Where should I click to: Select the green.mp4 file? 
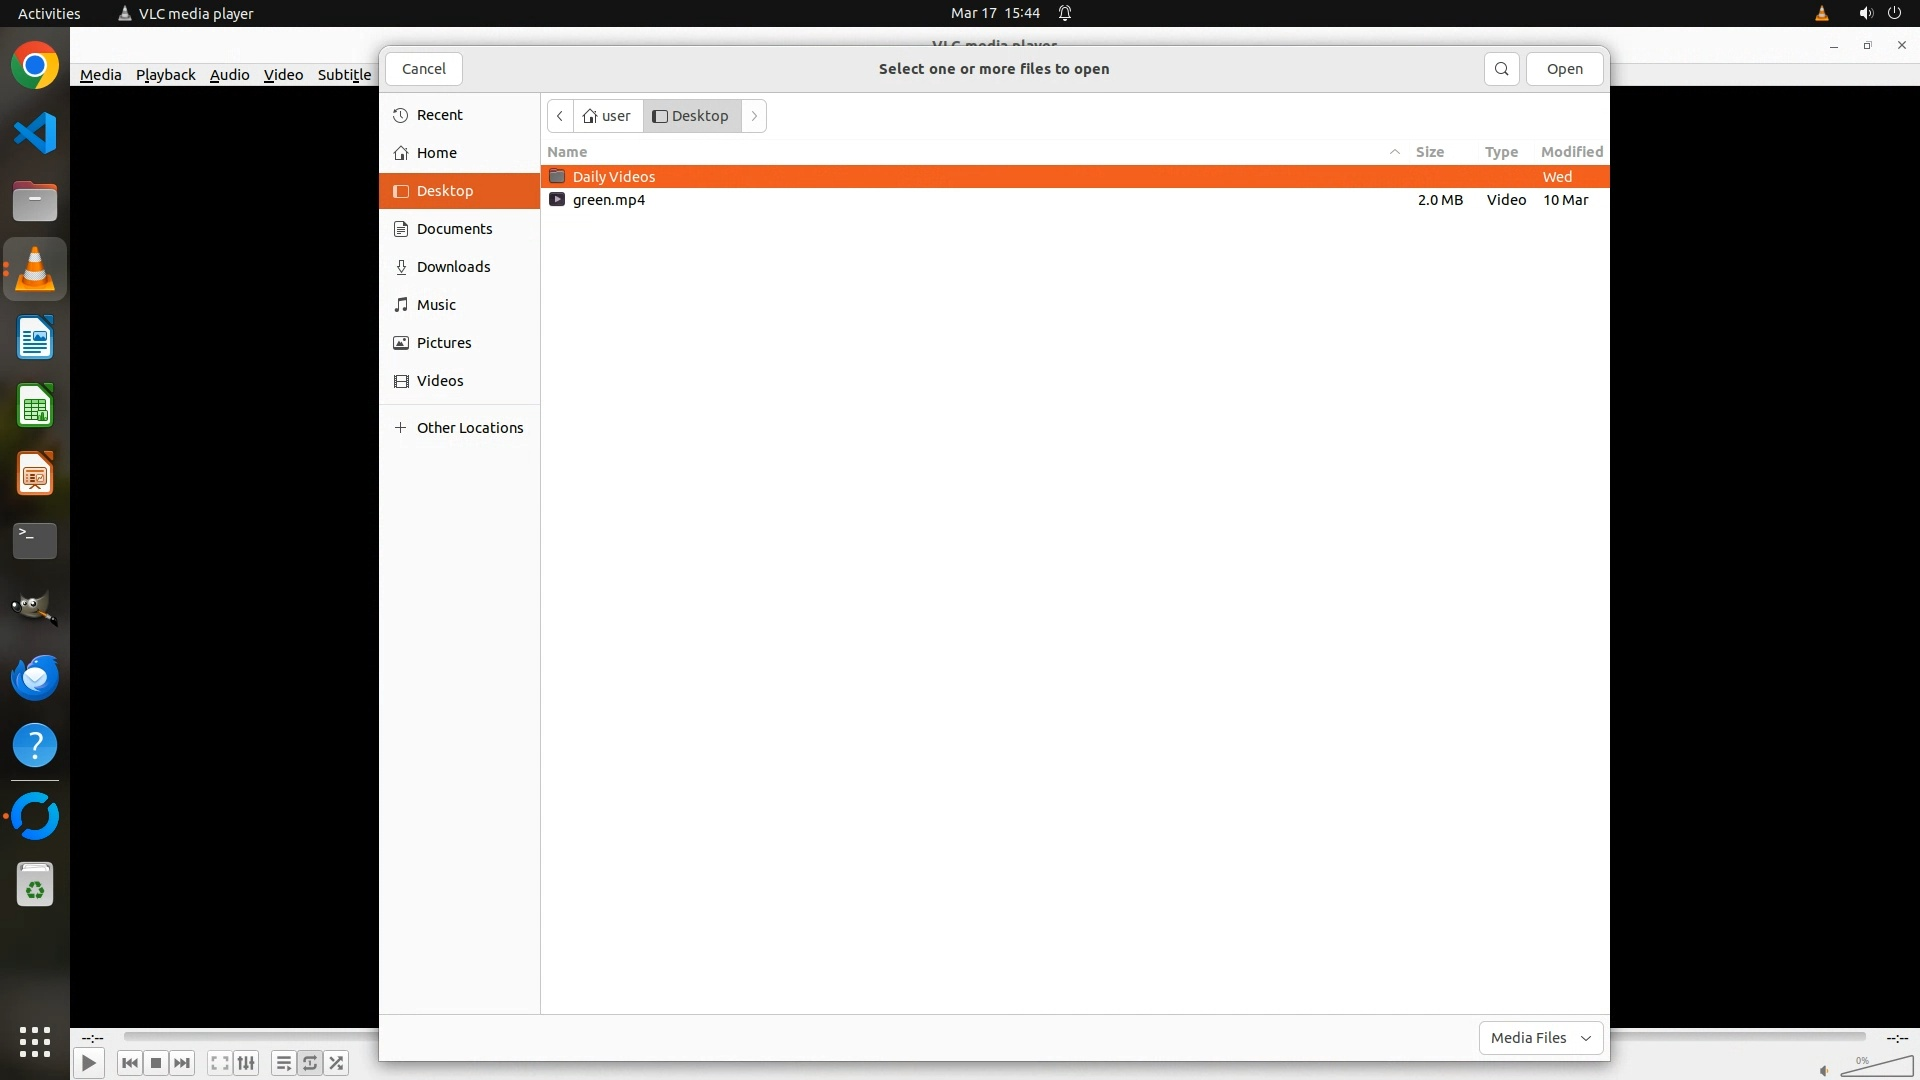pos(609,200)
